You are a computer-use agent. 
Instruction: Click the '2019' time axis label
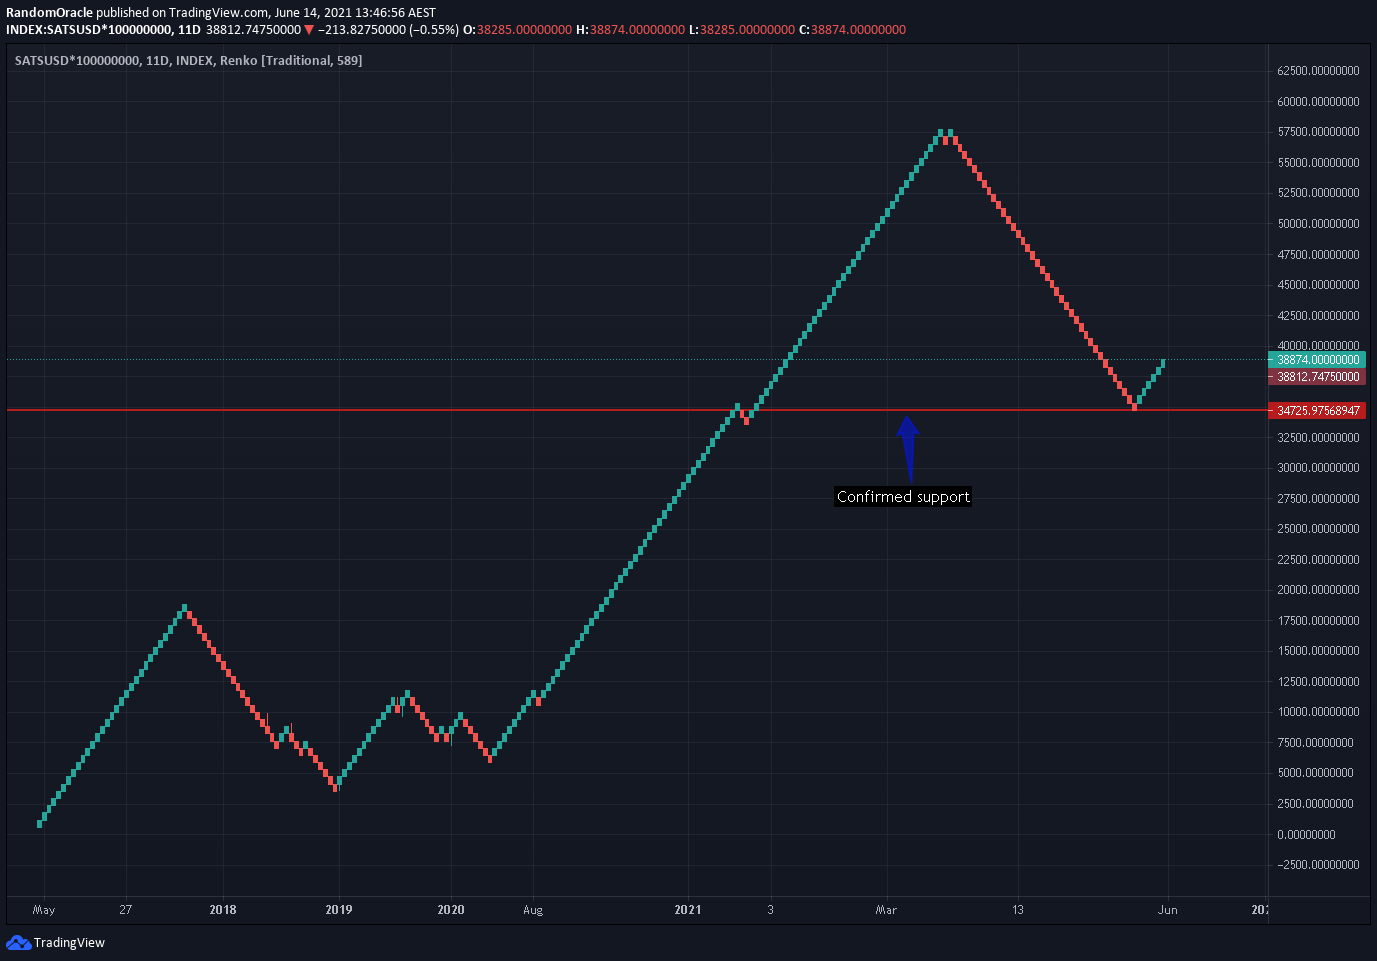(339, 910)
